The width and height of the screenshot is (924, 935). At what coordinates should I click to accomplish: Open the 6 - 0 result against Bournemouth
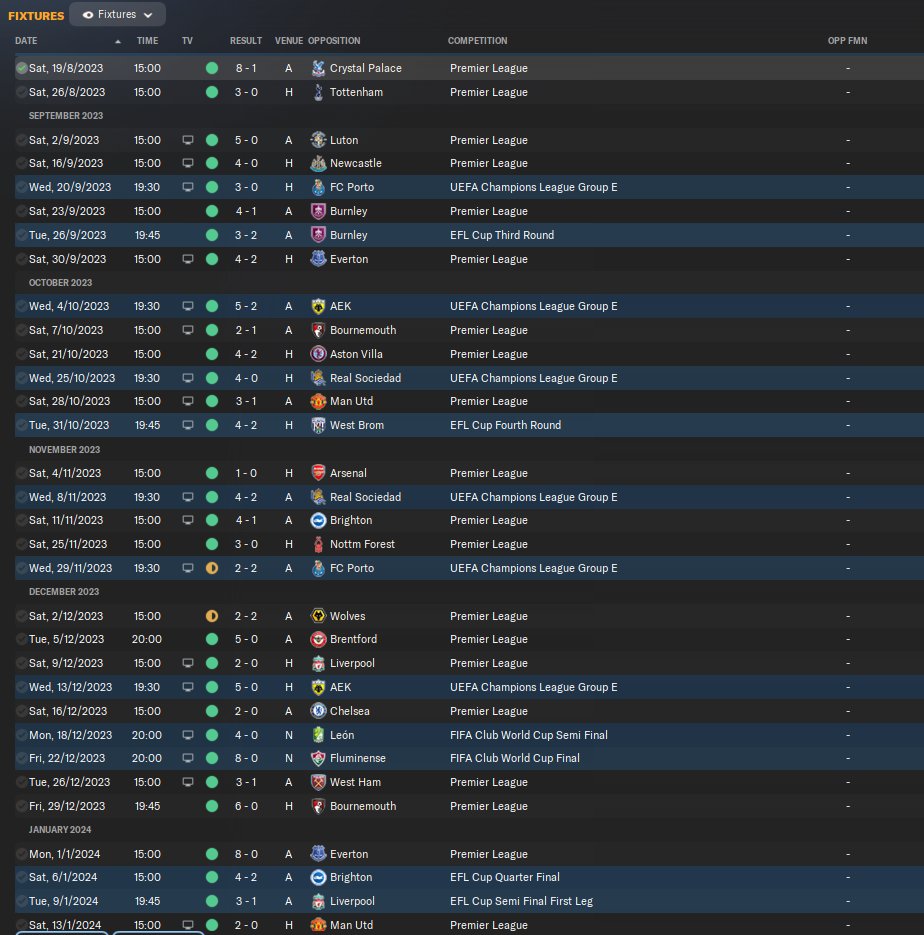246,806
